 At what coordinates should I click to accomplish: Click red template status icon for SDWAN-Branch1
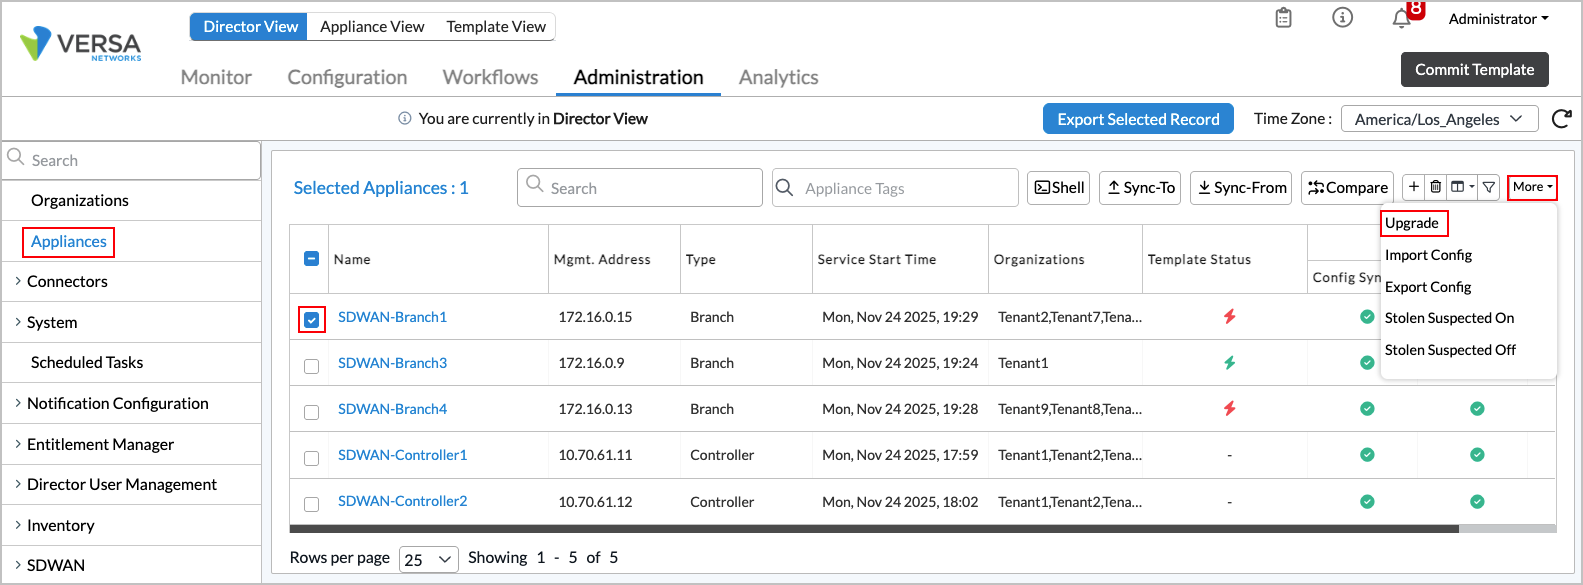point(1230,317)
